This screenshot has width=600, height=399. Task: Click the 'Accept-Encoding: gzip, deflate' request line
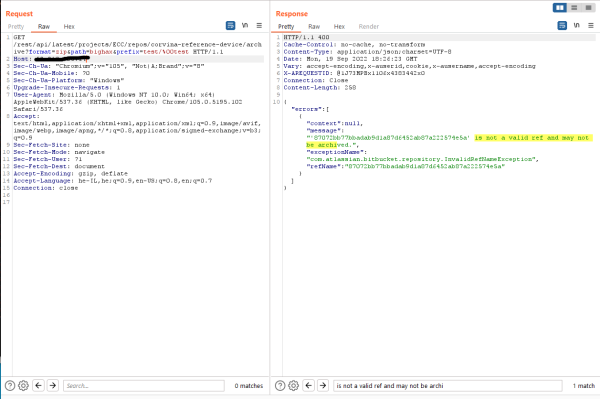click(70, 174)
